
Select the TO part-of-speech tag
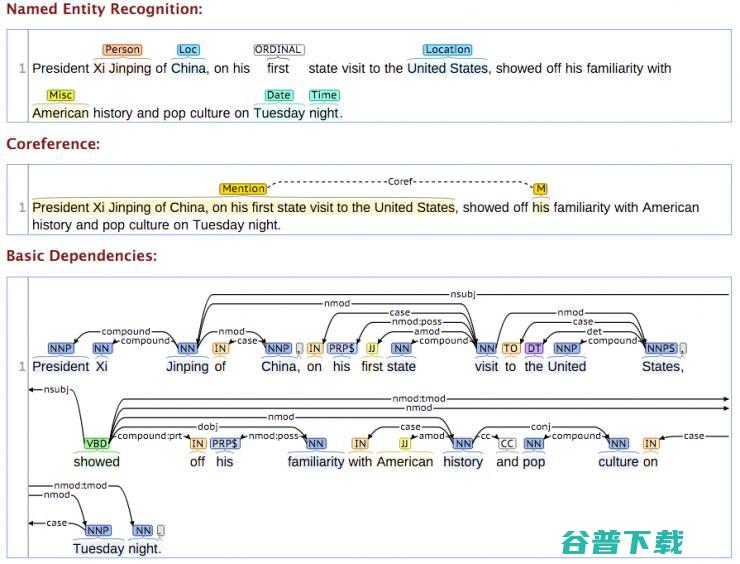(x=510, y=349)
